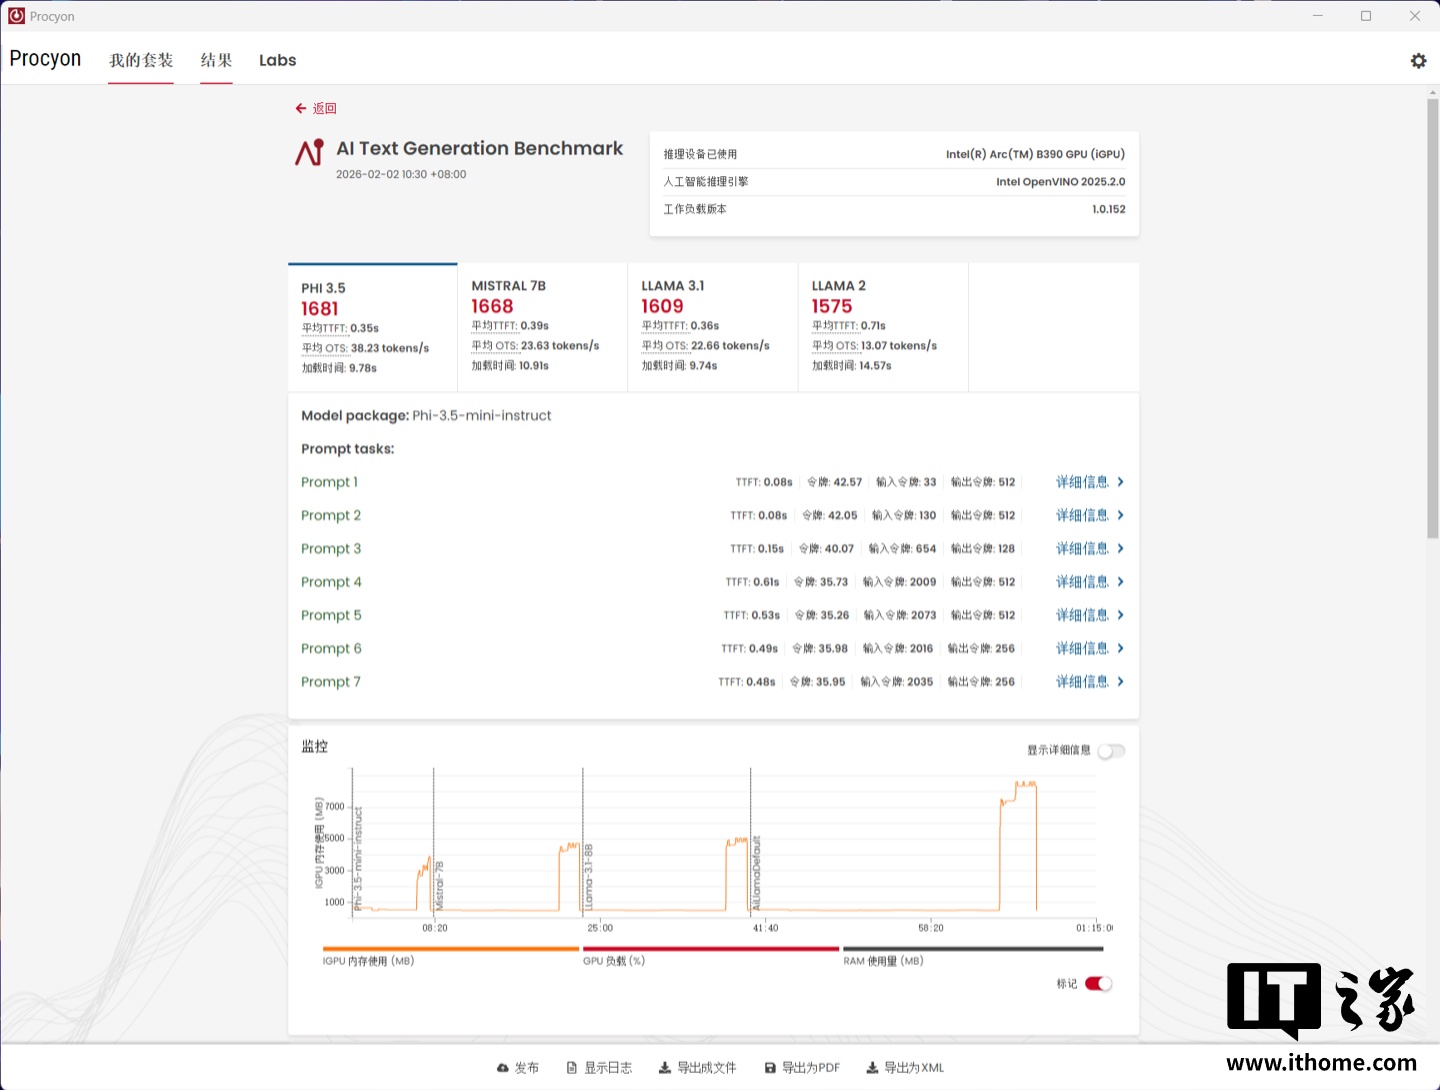
Task: Switch to the 我的套装 tab
Action: tap(141, 60)
